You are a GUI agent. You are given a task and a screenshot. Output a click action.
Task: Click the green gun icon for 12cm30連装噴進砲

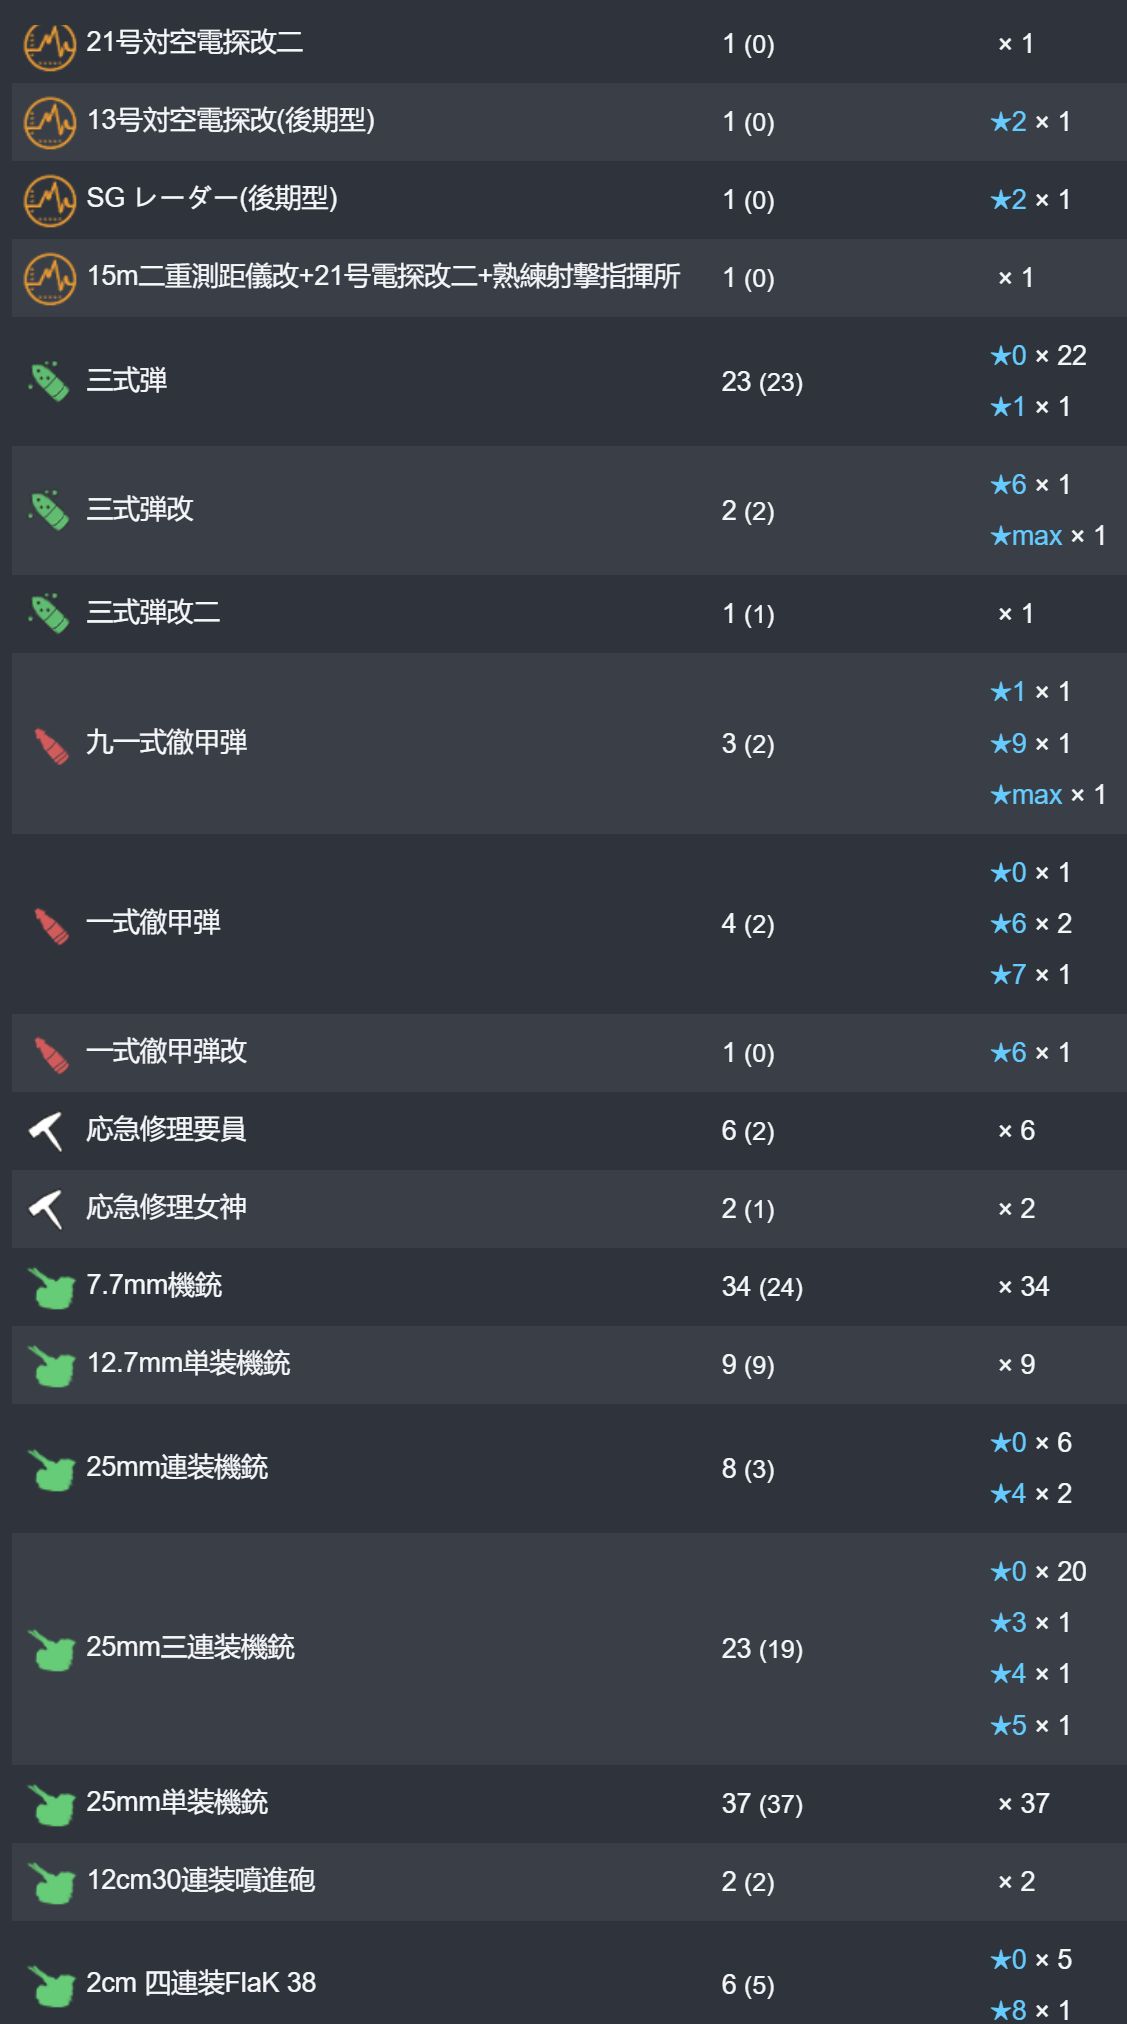pyautogui.click(x=51, y=1882)
